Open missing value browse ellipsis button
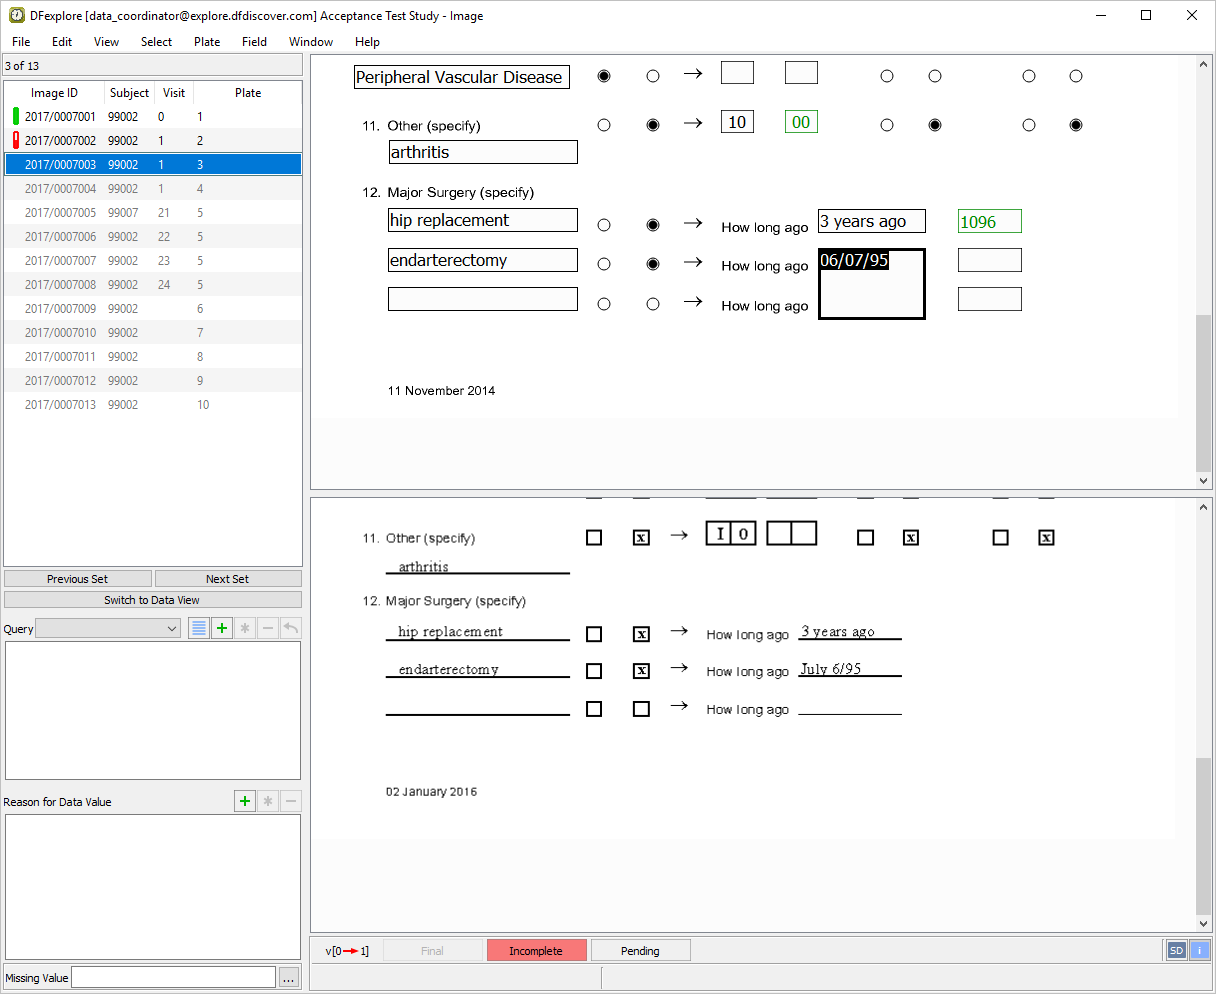The image size is (1216, 994). pos(288,978)
